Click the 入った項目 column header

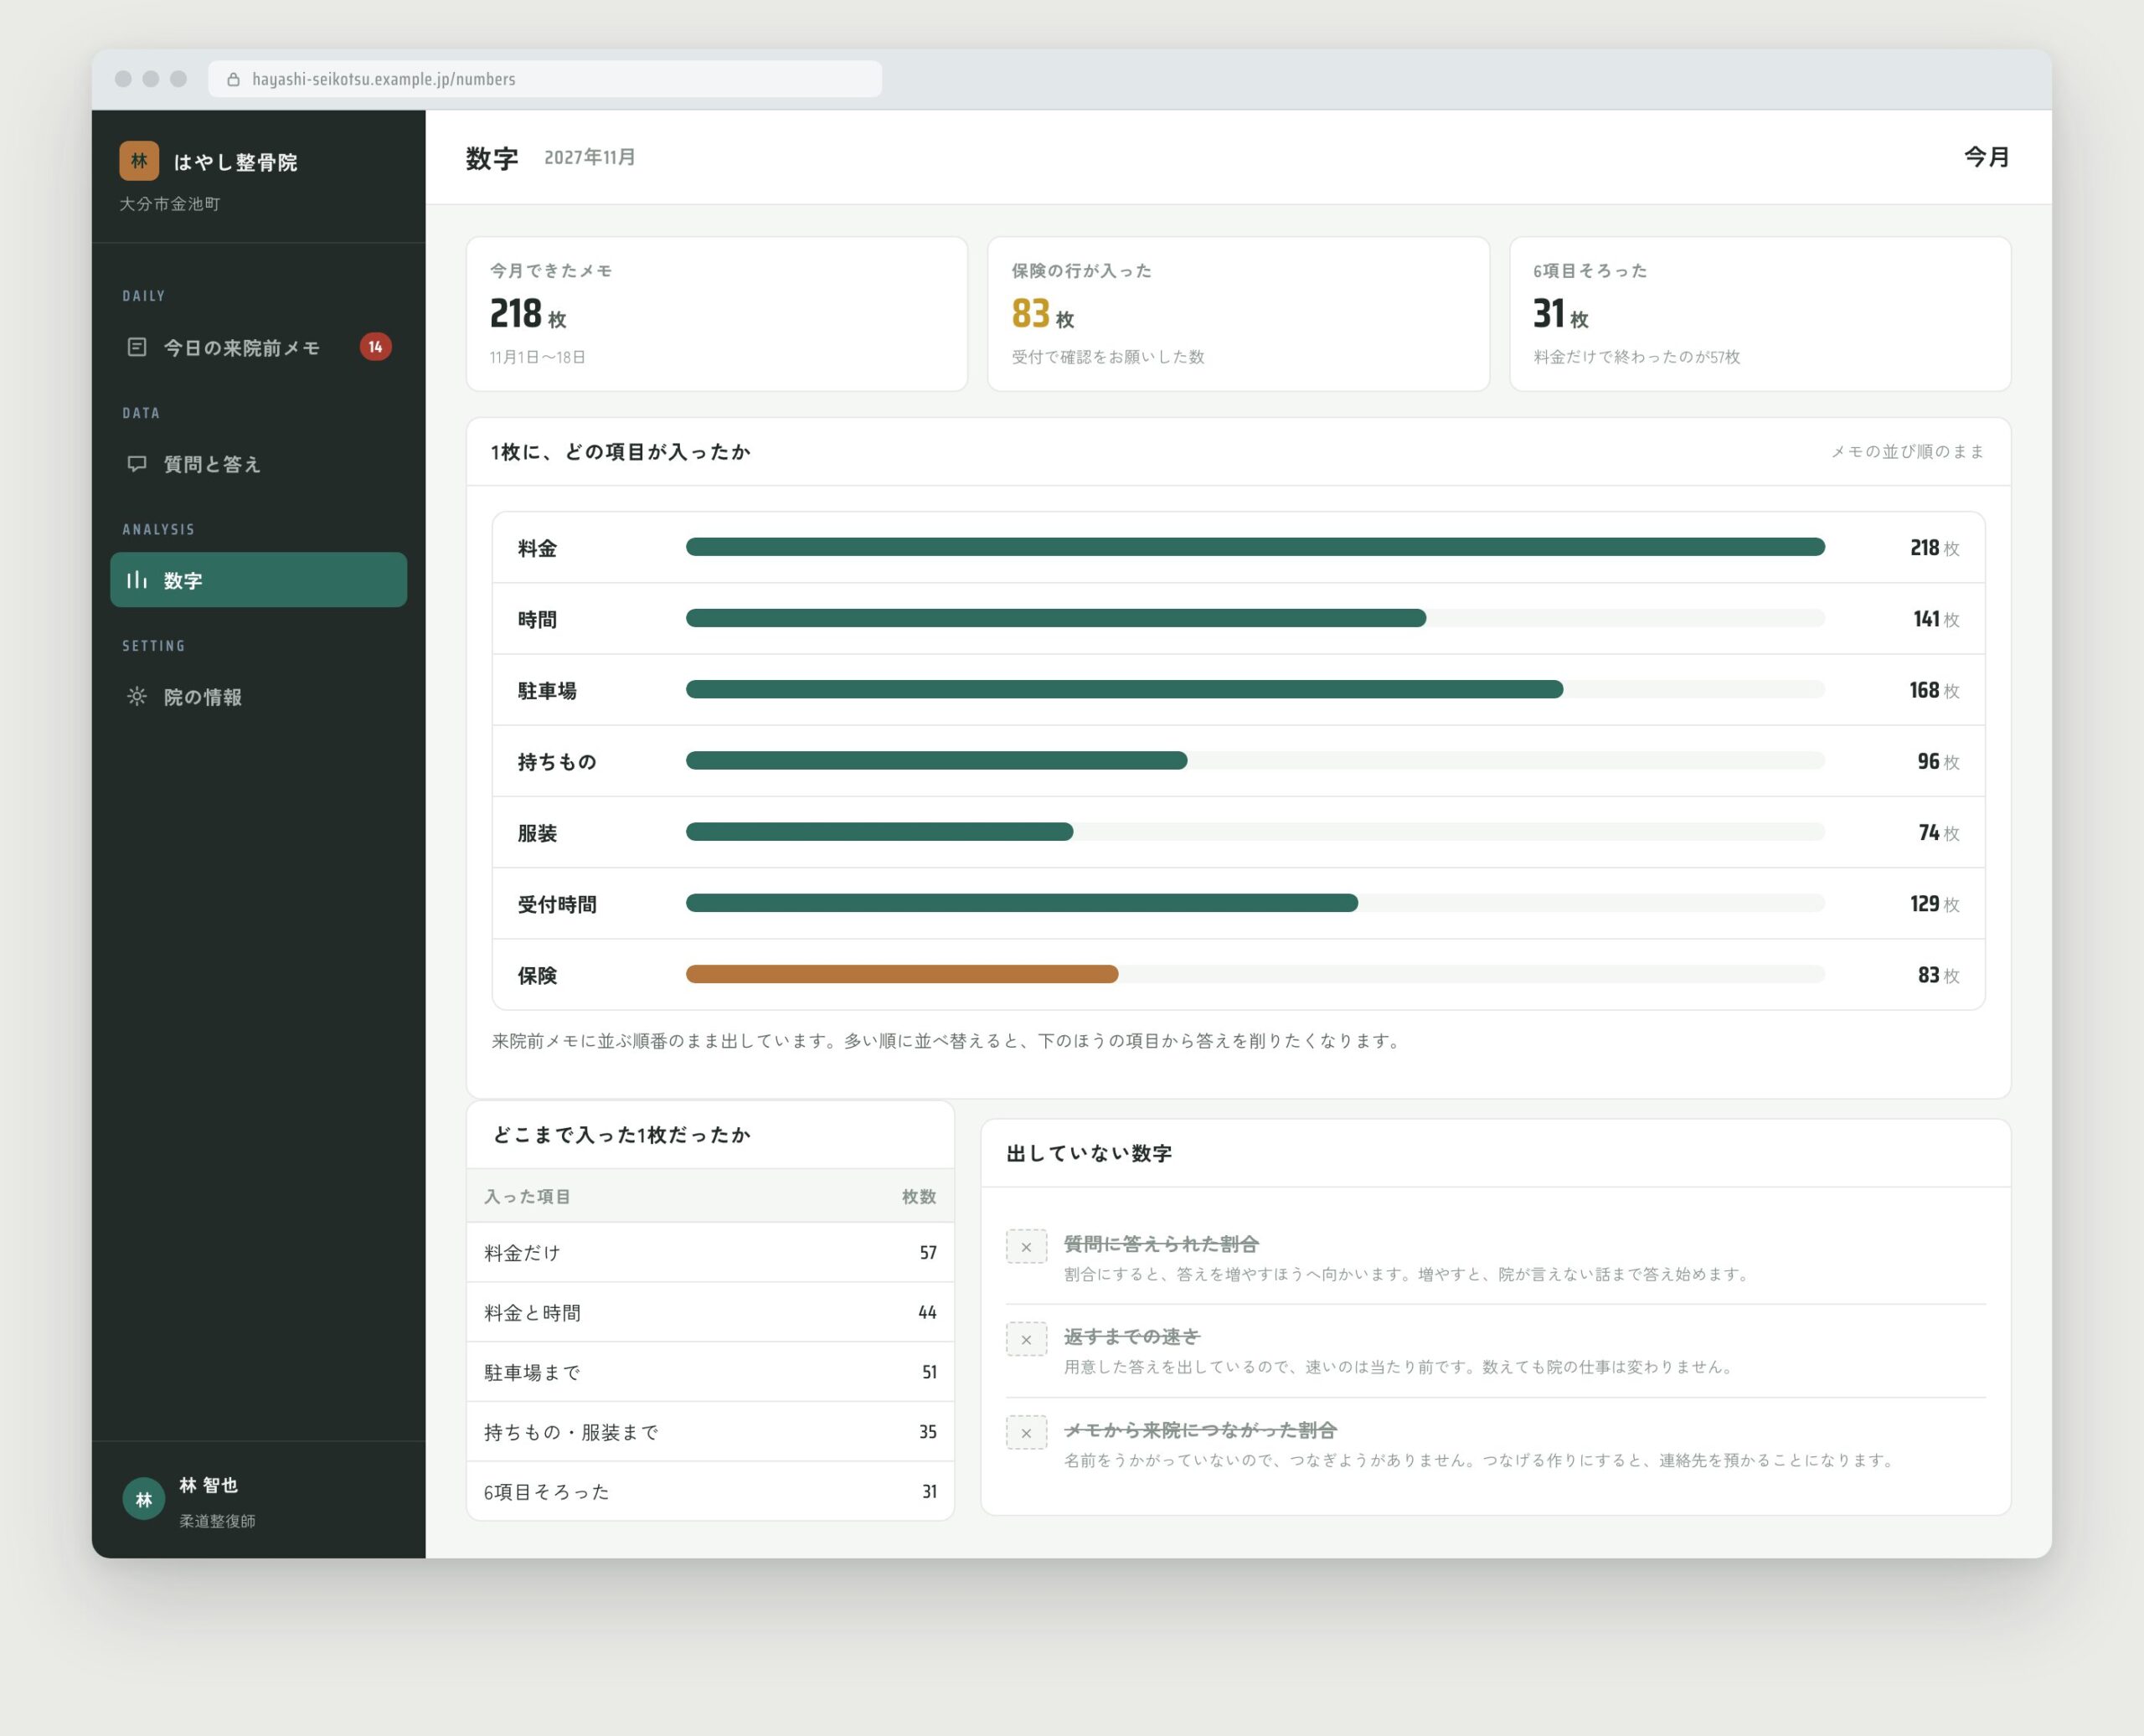pos(527,1197)
